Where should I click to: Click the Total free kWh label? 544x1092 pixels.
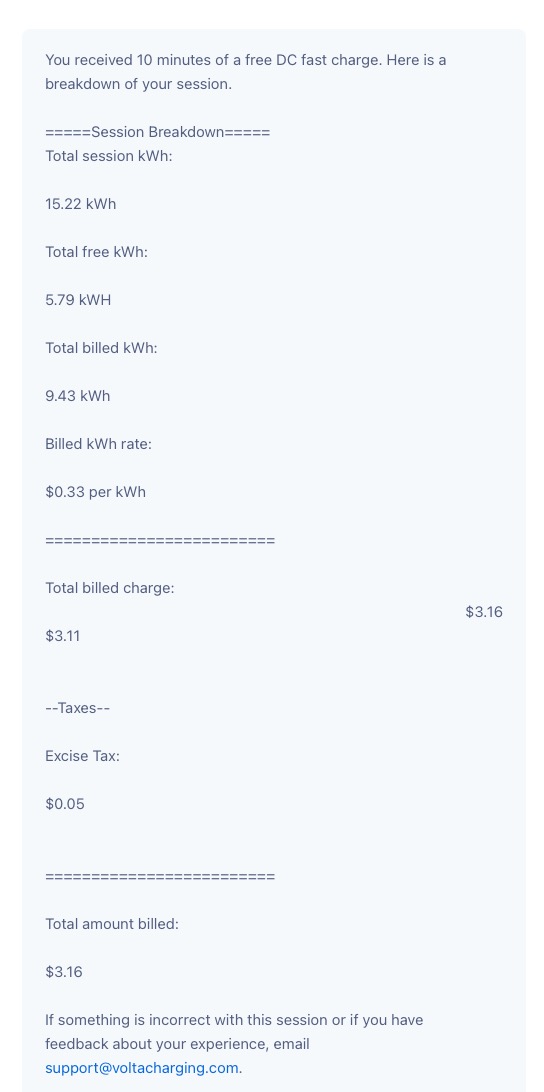coord(96,252)
